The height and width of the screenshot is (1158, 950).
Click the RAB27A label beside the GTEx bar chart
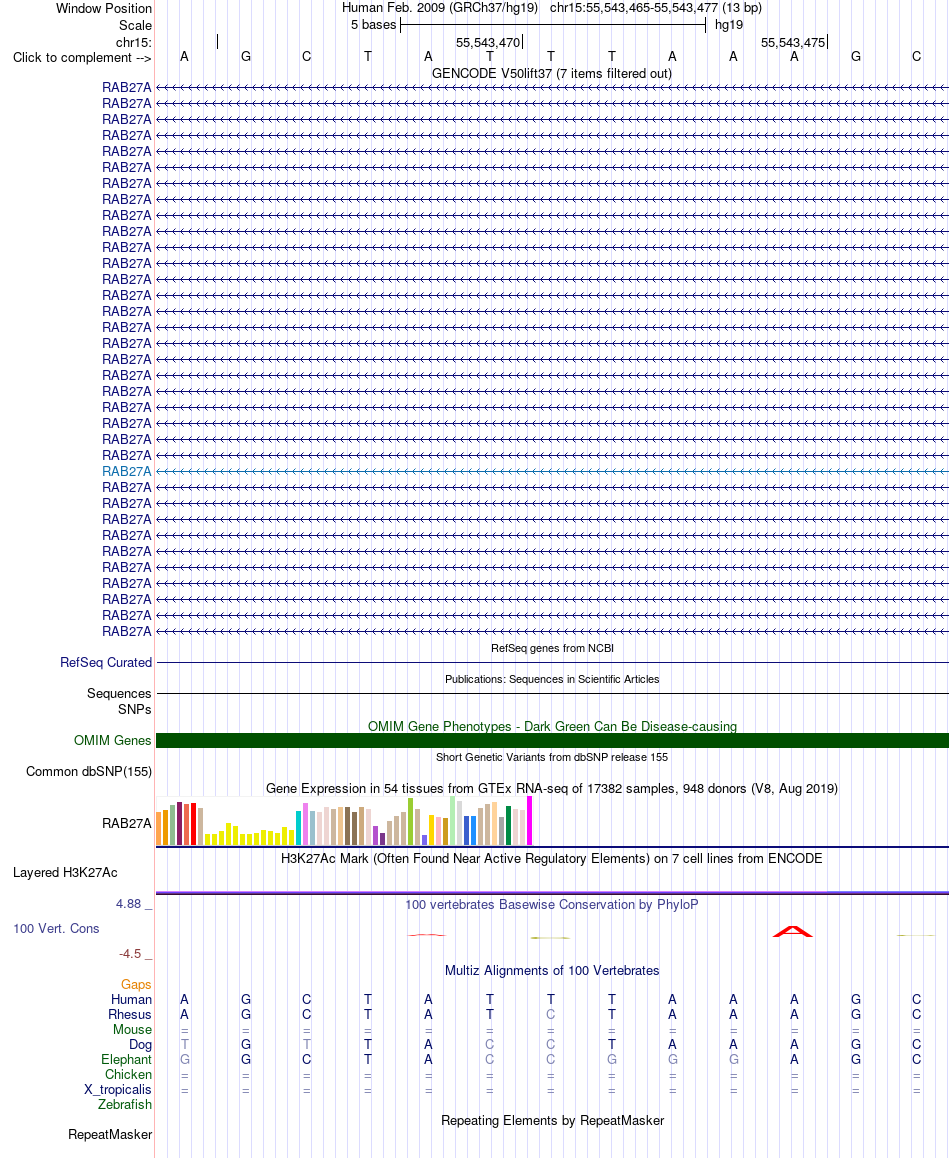126,823
